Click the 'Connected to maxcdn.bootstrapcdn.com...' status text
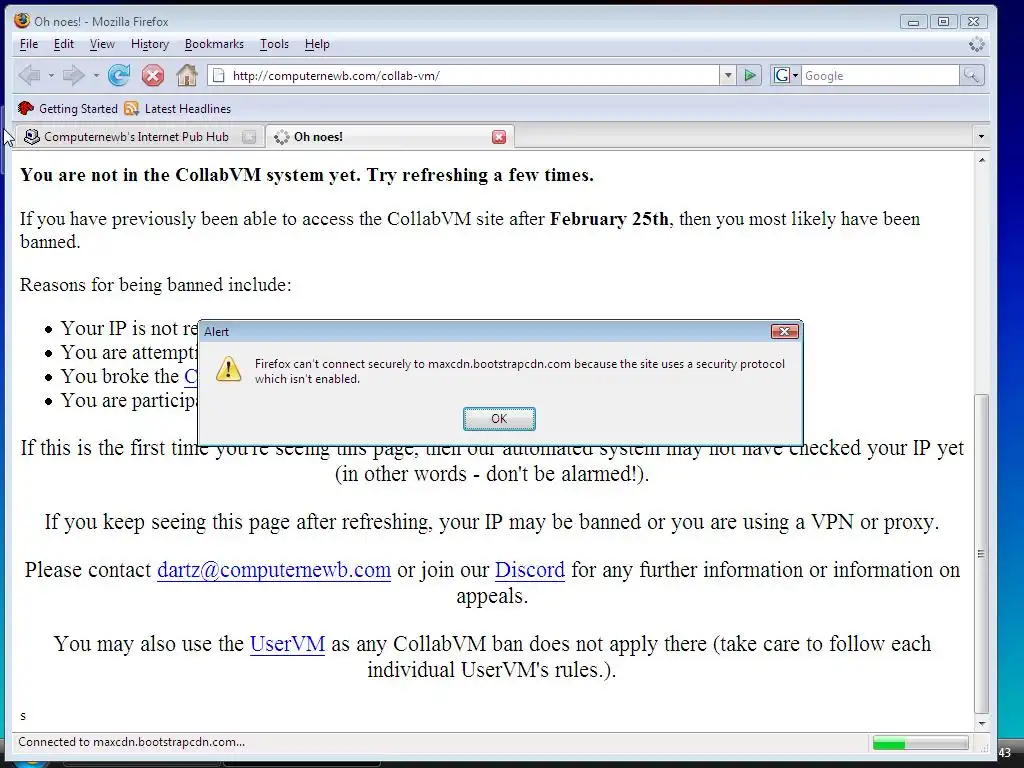Image resolution: width=1024 pixels, height=768 pixels. click(x=132, y=742)
